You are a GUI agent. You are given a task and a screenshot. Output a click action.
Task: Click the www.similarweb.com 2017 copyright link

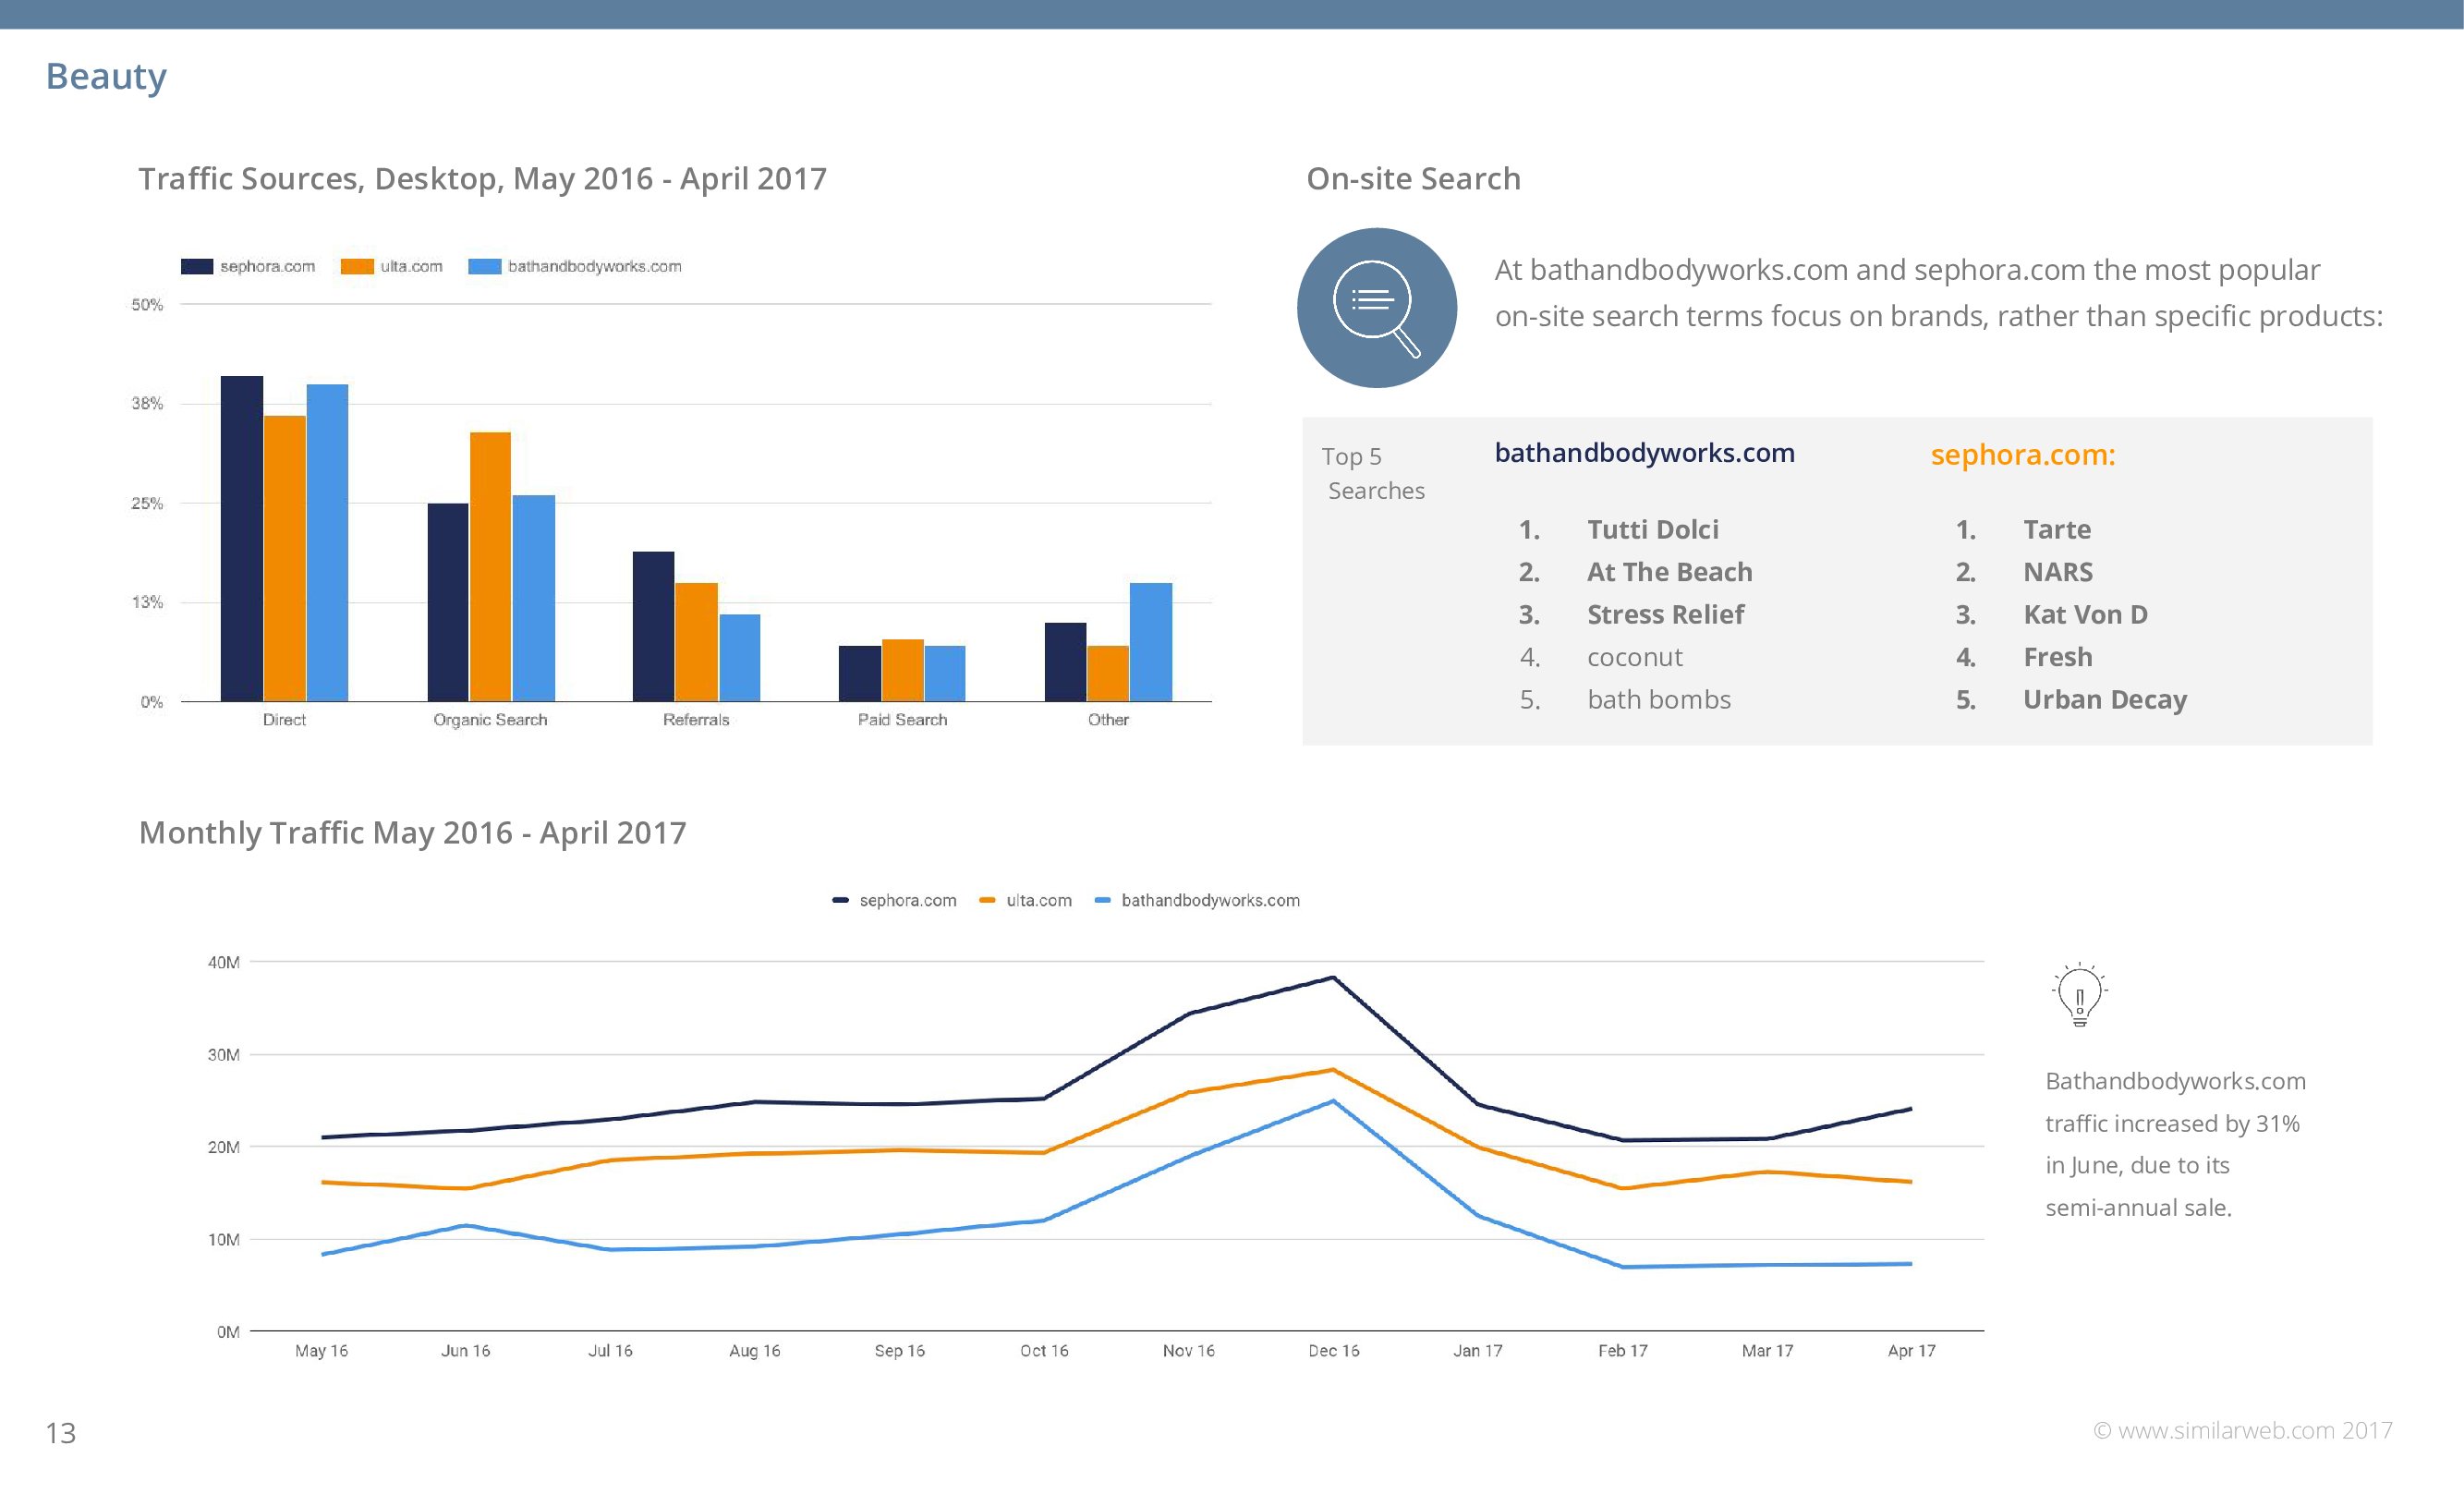point(2242,1430)
